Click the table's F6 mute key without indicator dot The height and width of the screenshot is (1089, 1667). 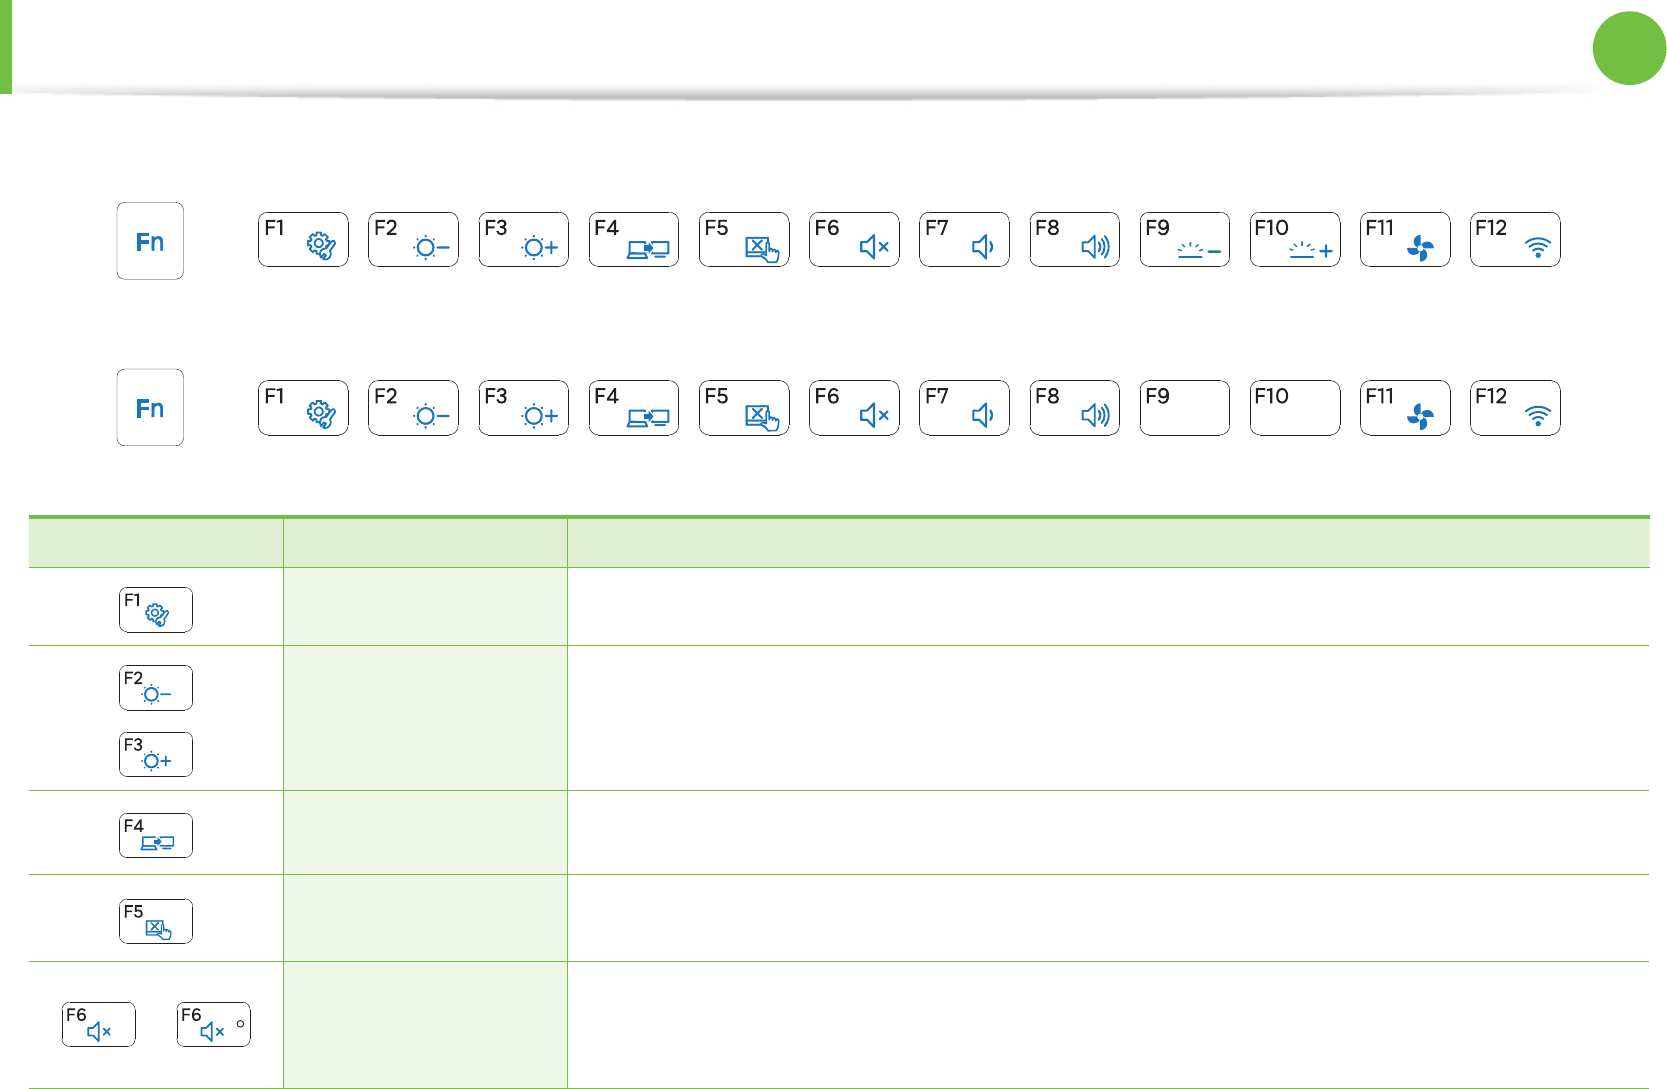pos(98,1024)
